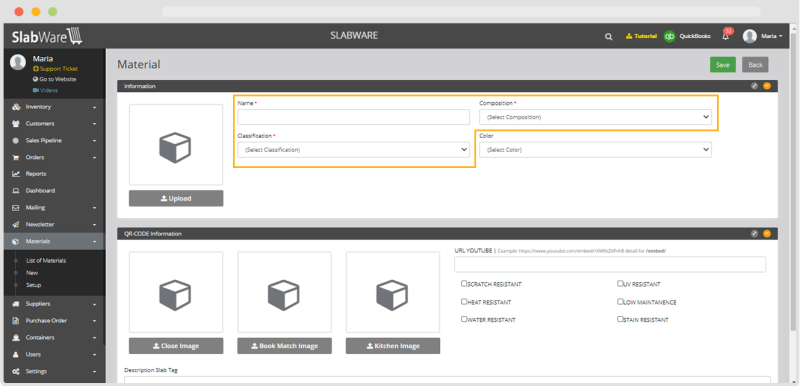This screenshot has height=386, width=800.
Task: Open the Support Ticket link
Action: (56, 69)
